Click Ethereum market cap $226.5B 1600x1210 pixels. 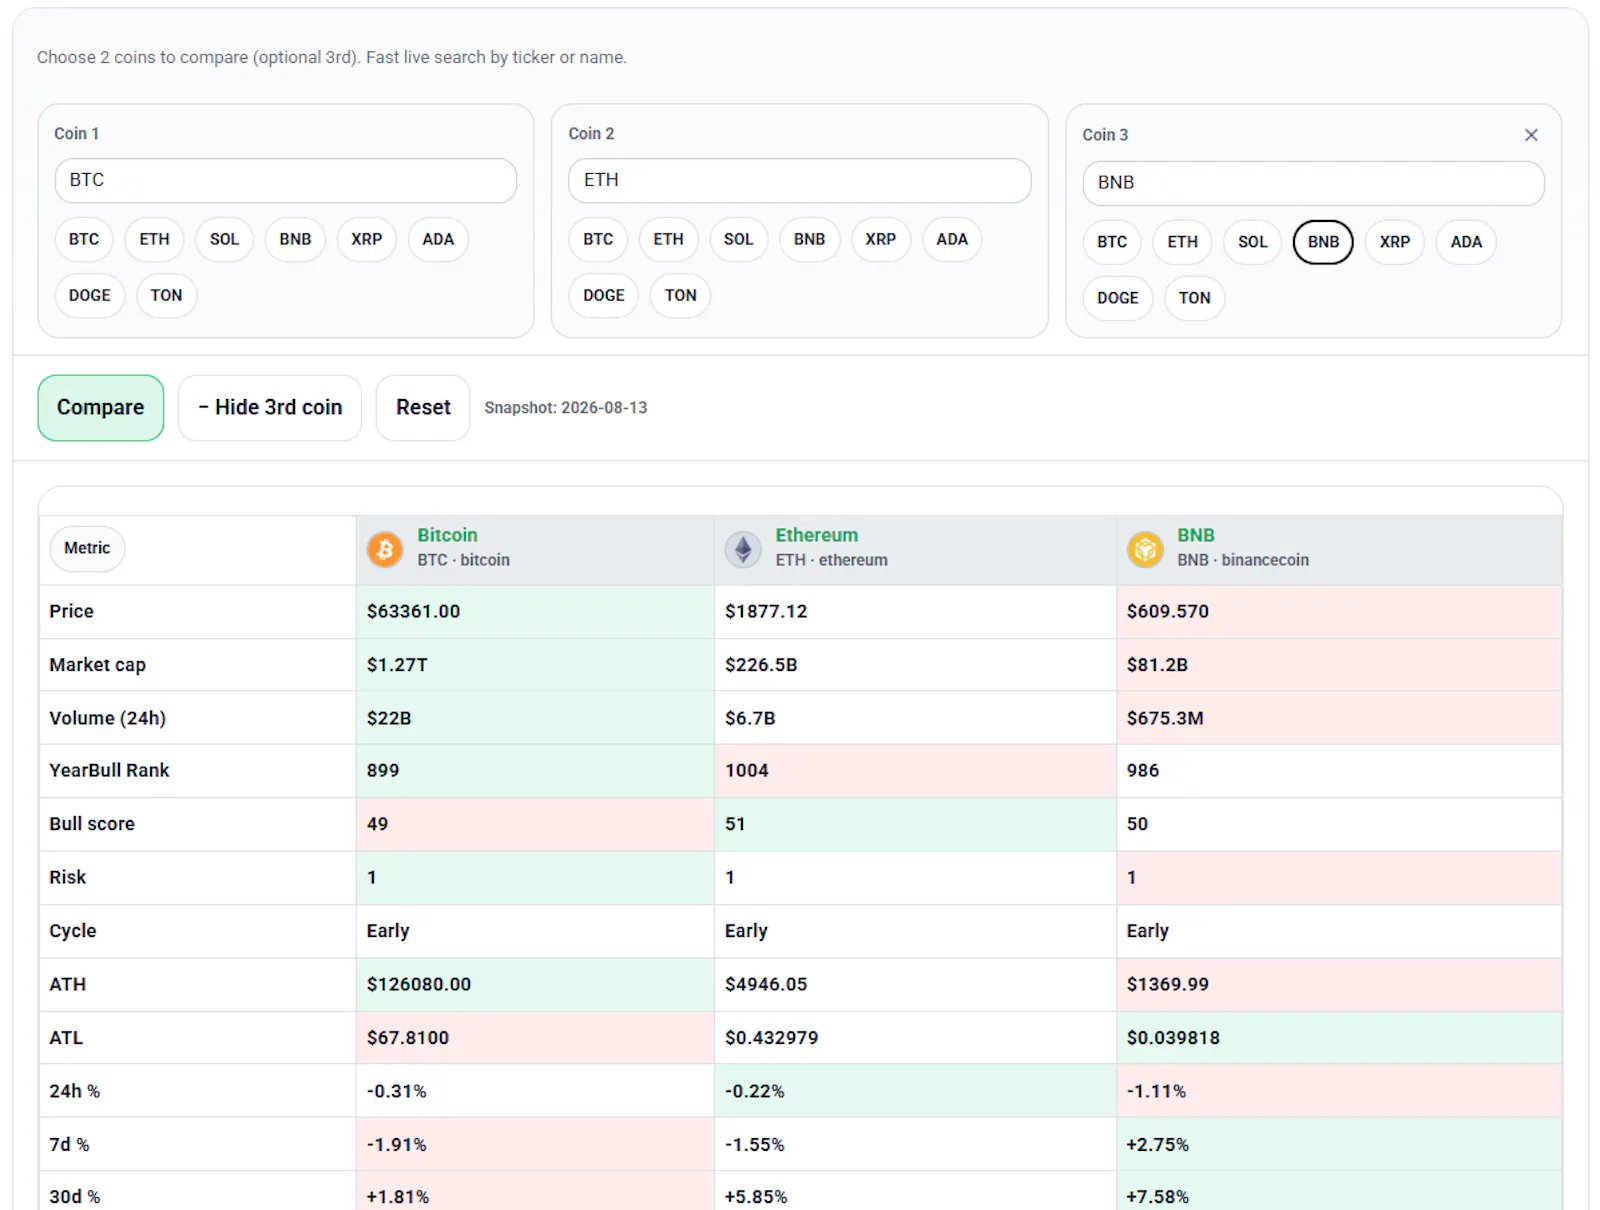761,665
